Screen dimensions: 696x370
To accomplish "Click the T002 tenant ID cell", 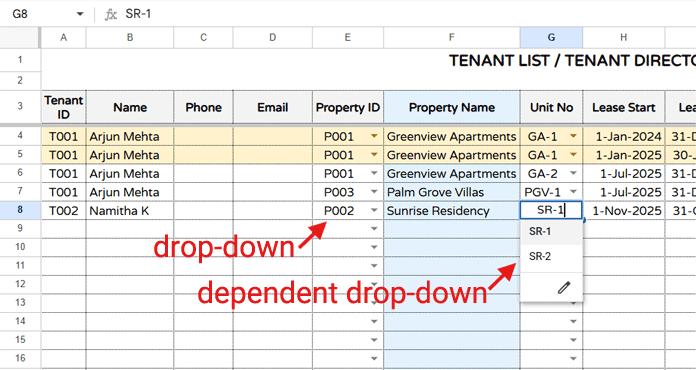I will [63, 211].
